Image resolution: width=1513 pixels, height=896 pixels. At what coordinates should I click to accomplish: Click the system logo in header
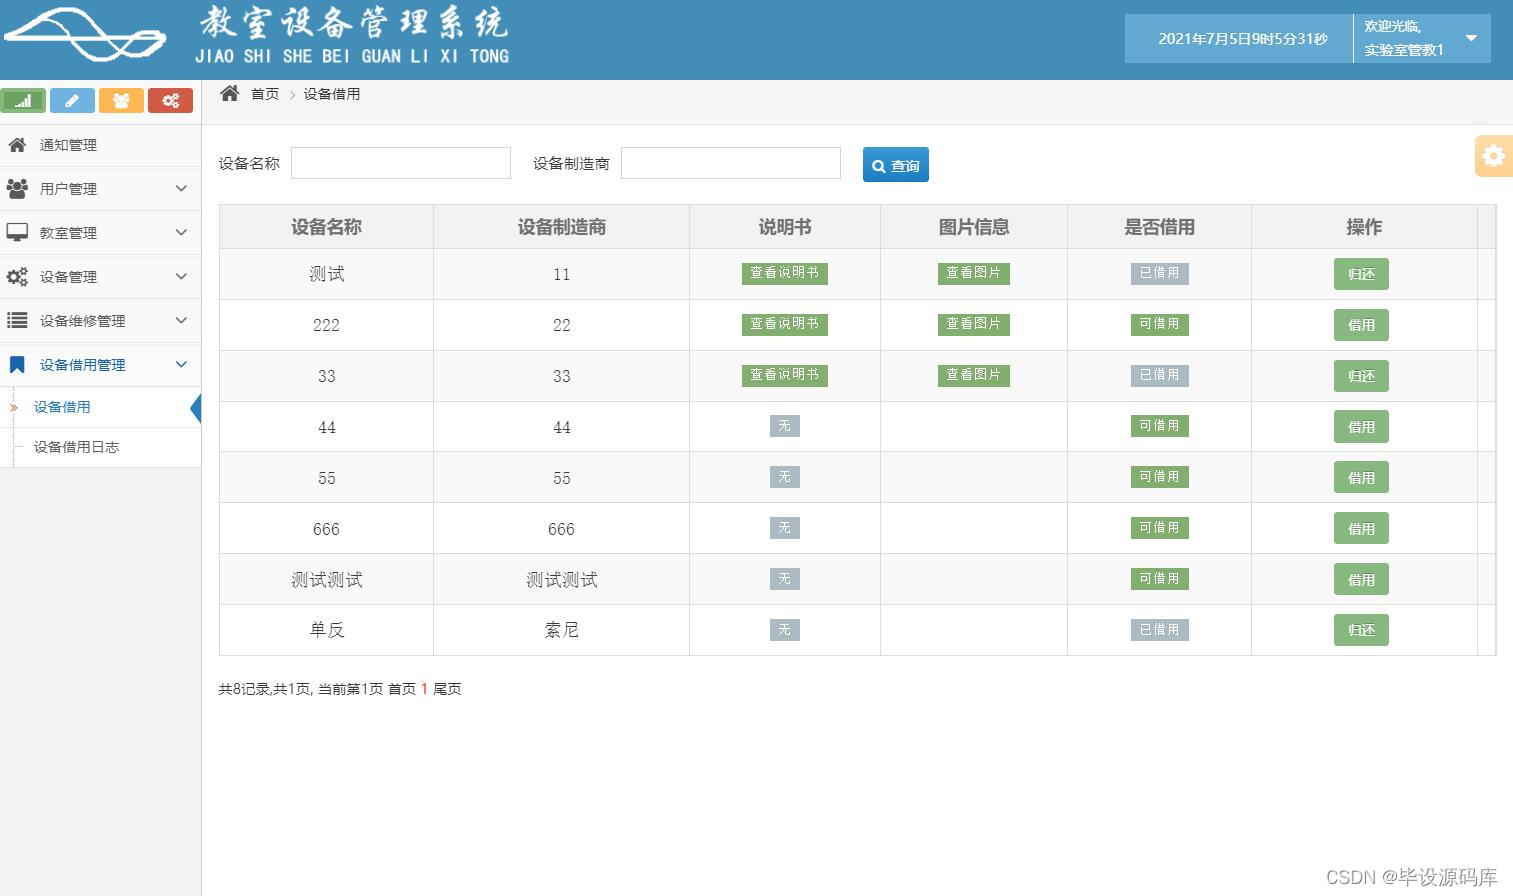click(85, 36)
